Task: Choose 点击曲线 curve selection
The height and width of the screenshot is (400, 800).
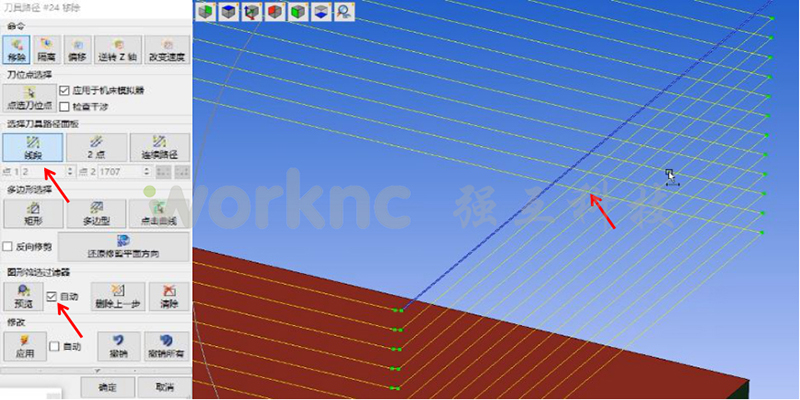Action: [x=159, y=214]
